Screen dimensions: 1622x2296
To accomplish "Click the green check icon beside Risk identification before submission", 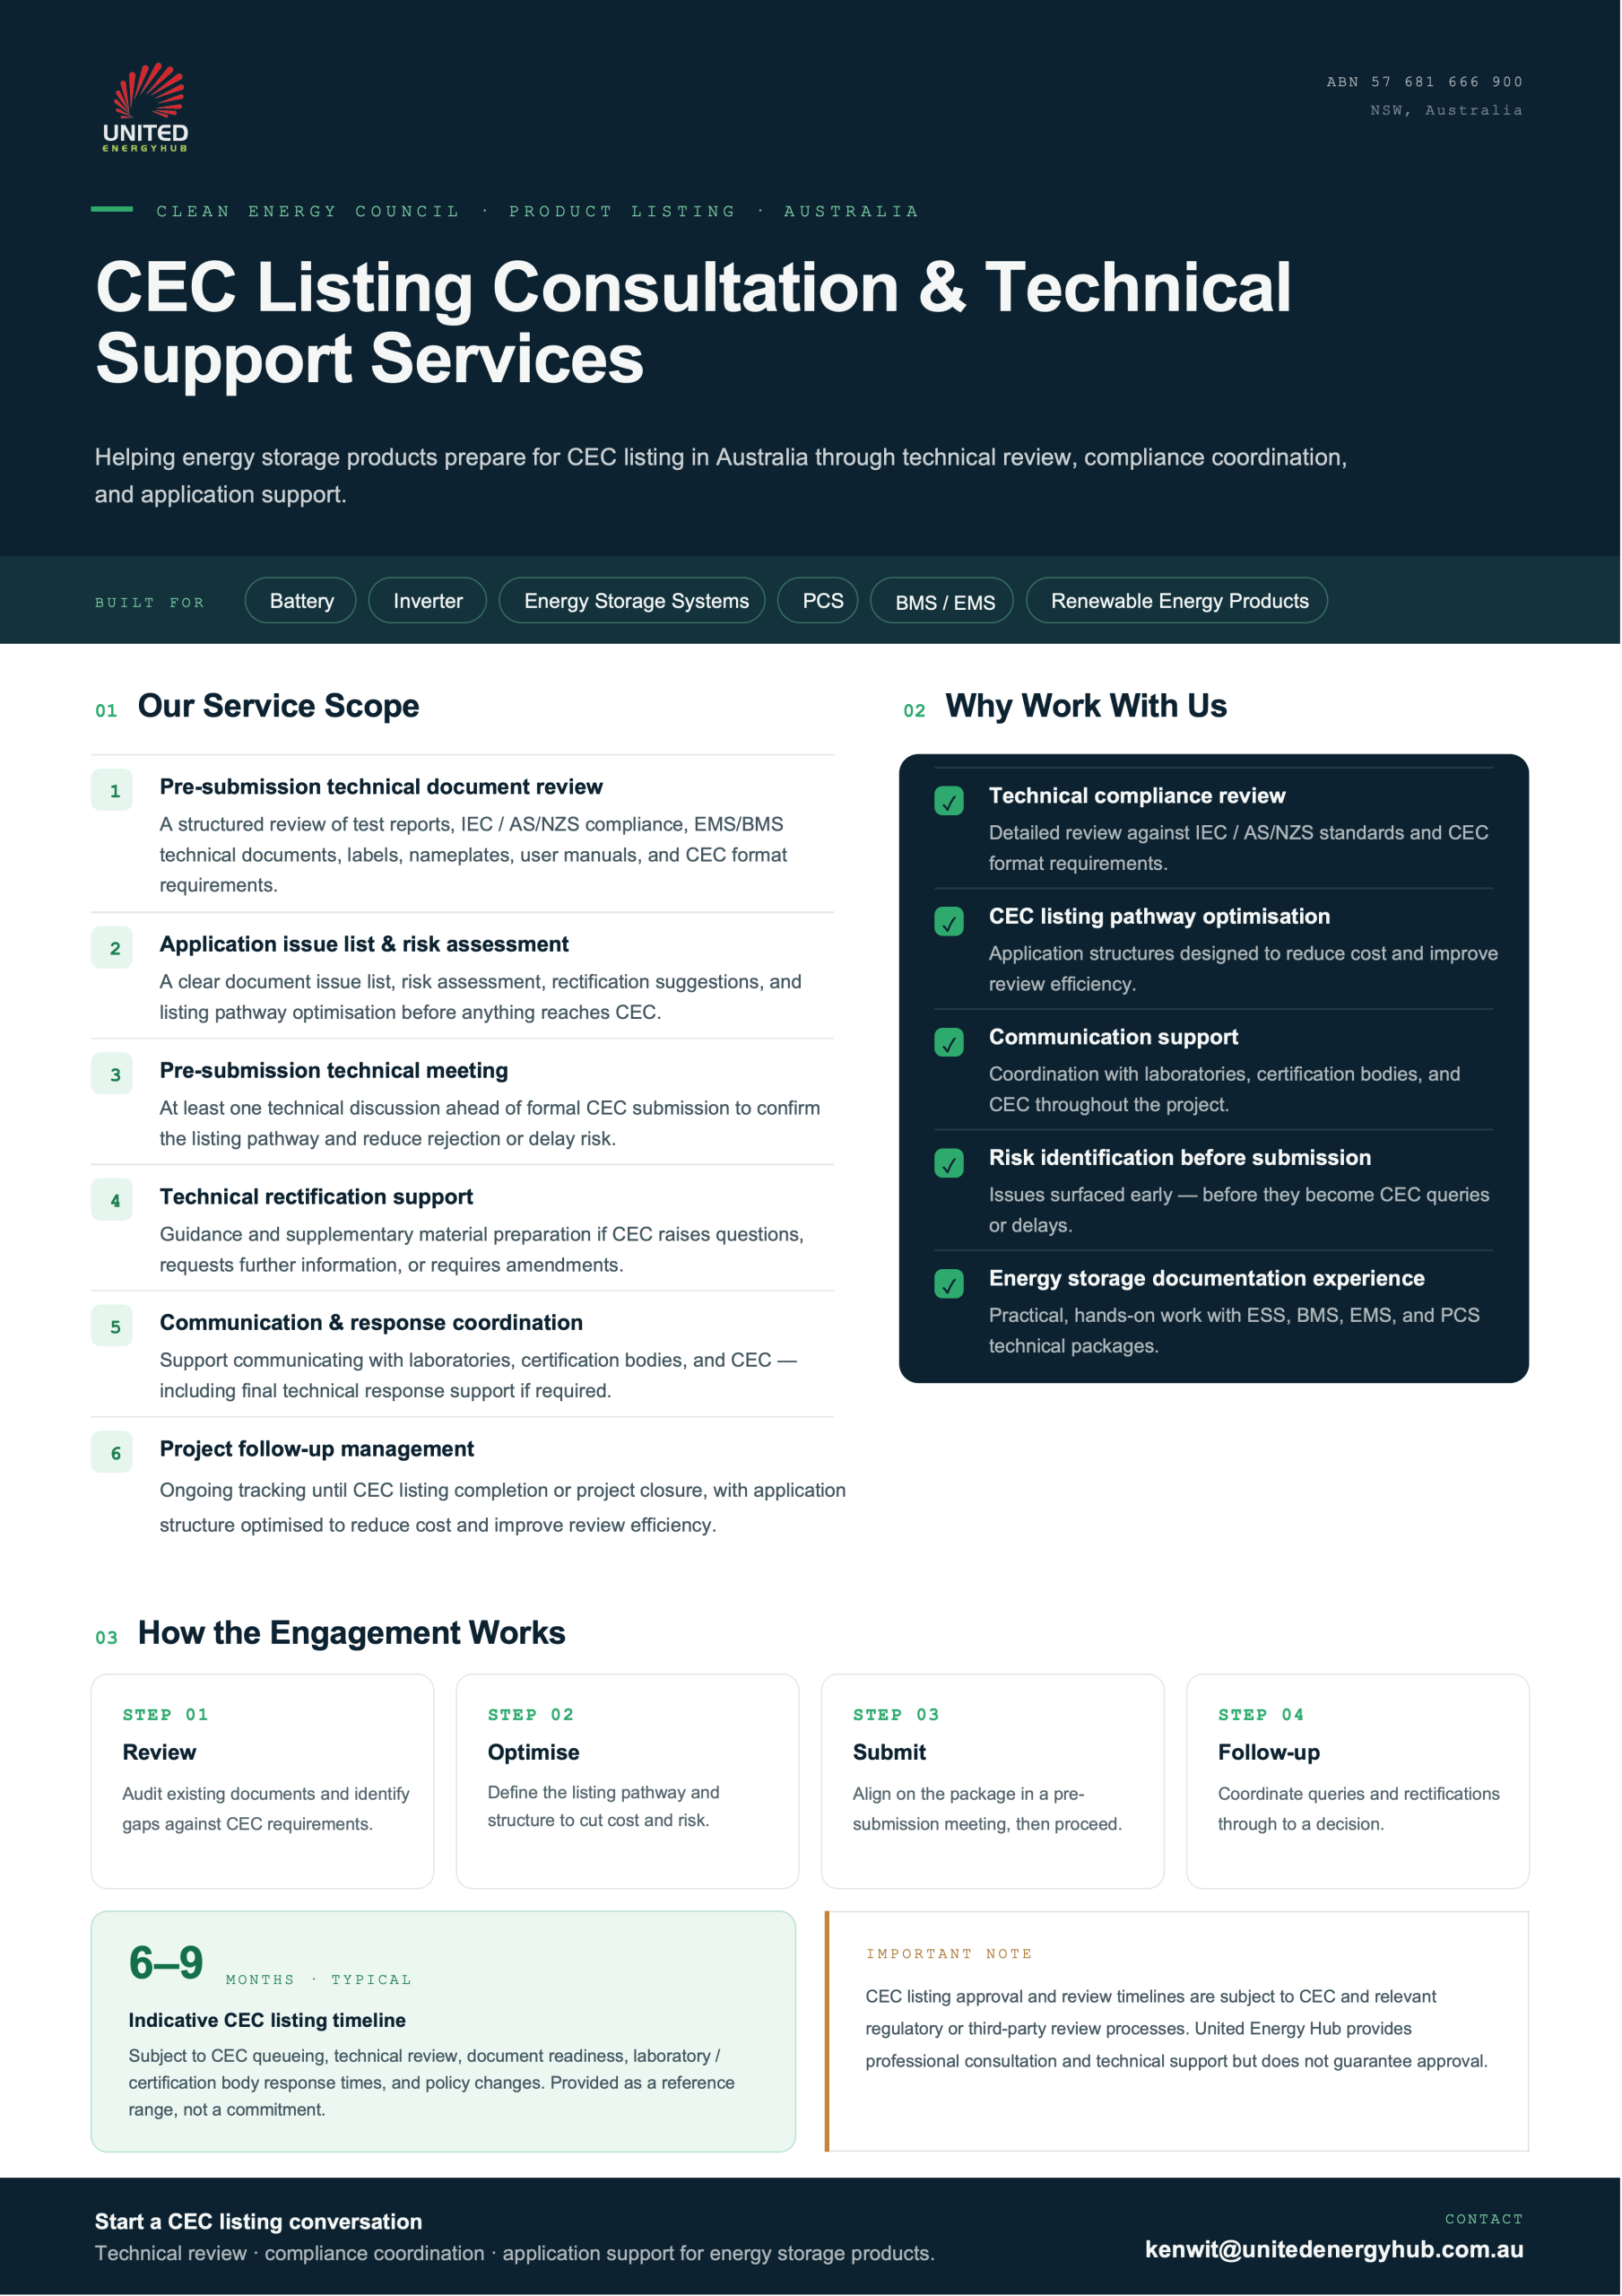I will [949, 1162].
